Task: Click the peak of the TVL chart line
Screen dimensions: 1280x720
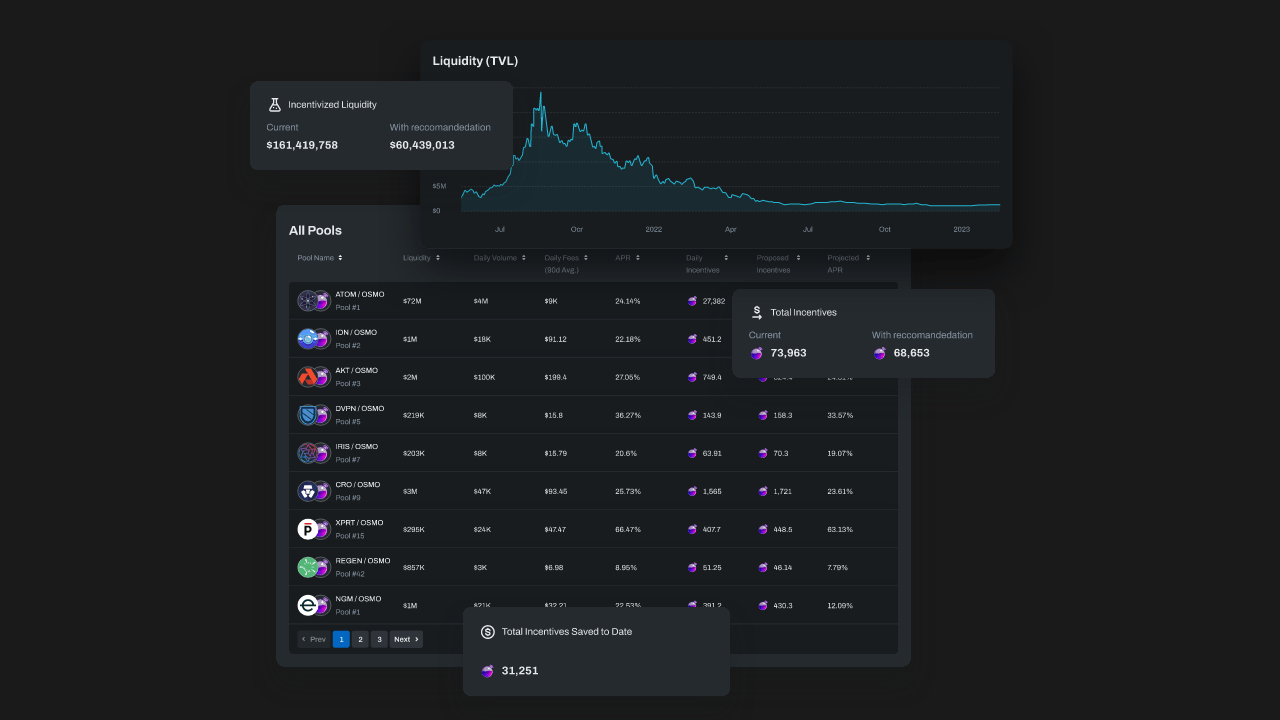Action: 541,93
